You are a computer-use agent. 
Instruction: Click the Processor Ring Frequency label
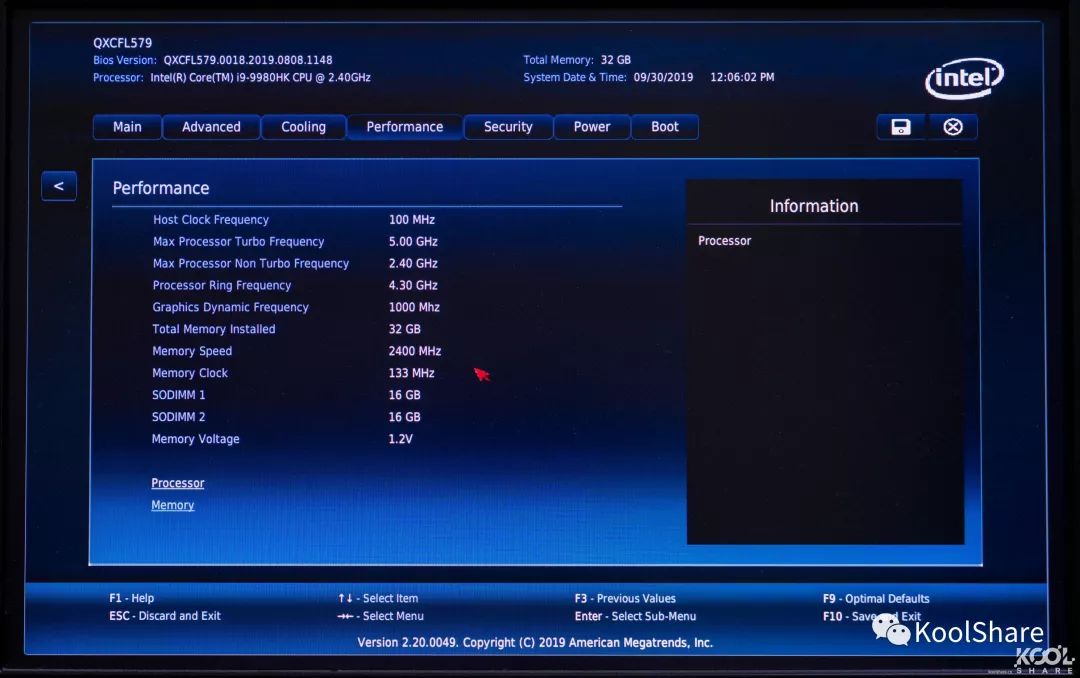tap(222, 285)
